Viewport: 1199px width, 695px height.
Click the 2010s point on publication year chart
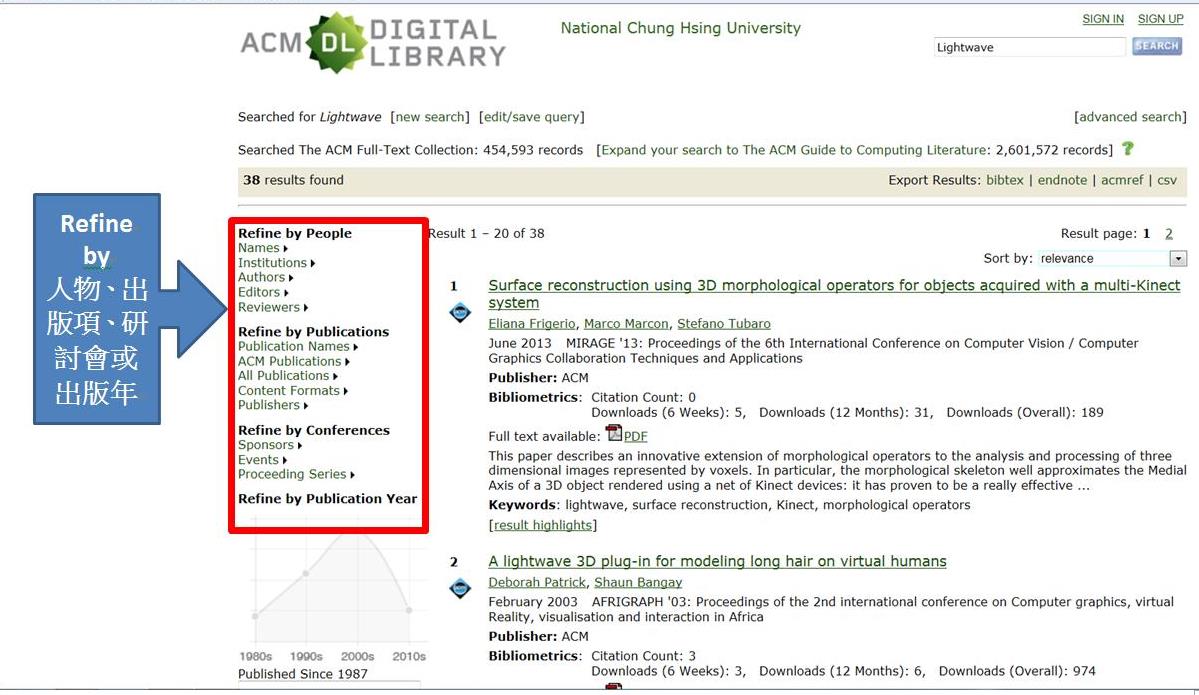pos(409,610)
